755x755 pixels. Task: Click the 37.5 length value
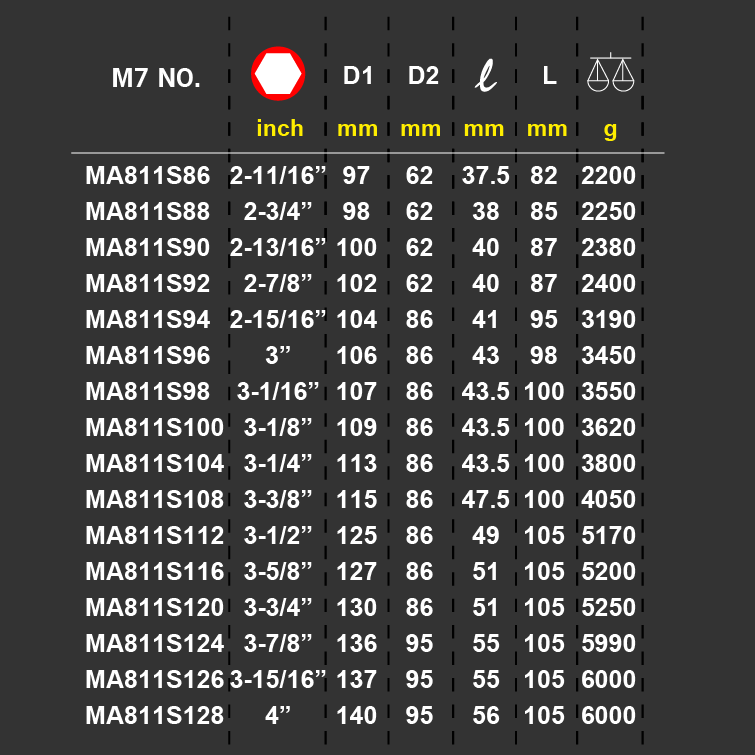coord(485,175)
